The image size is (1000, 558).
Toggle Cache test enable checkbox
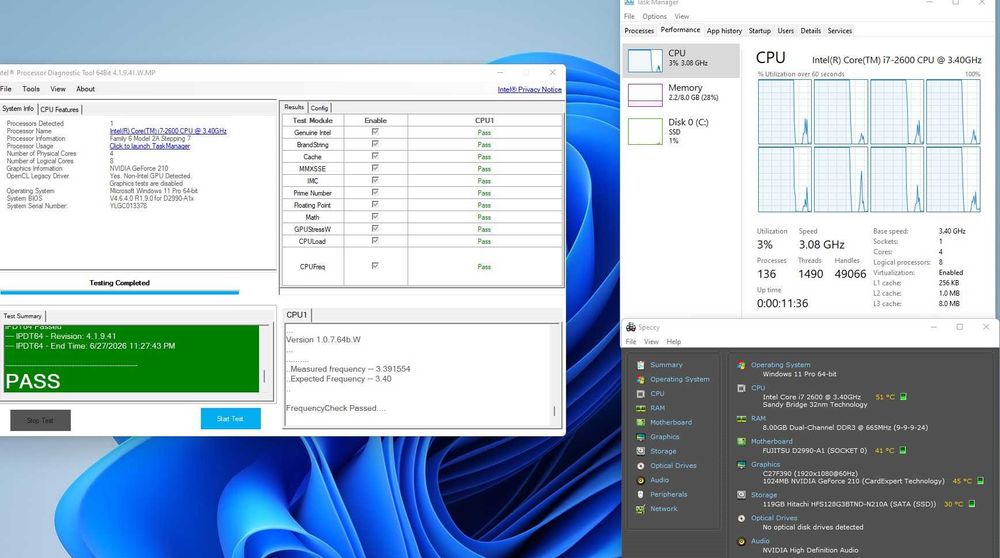coord(375,156)
